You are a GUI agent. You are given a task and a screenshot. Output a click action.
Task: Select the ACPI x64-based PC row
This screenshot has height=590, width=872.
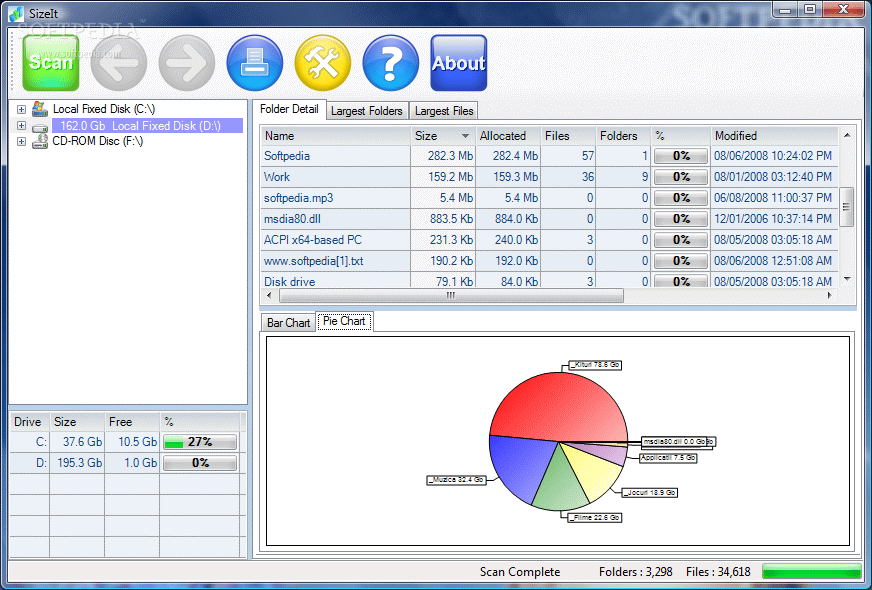coord(549,240)
